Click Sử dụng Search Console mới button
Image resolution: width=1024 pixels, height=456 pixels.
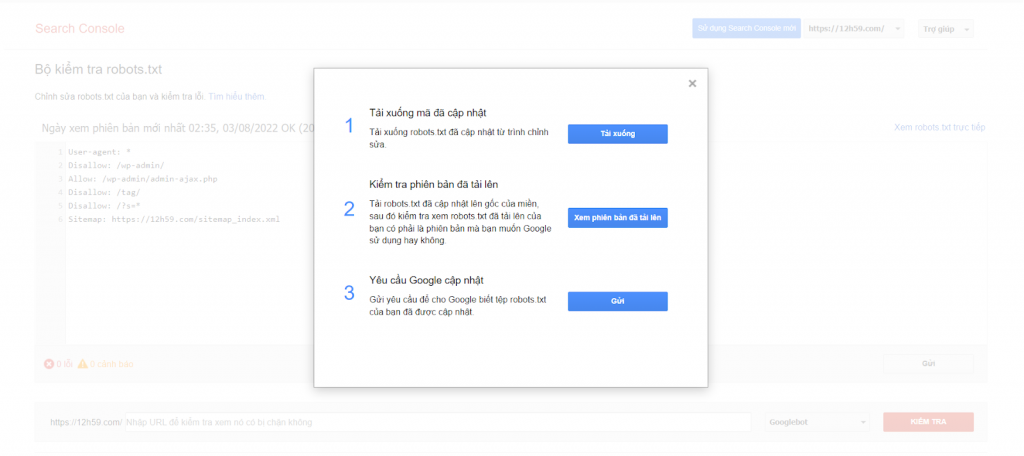pyautogui.click(x=746, y=29)
